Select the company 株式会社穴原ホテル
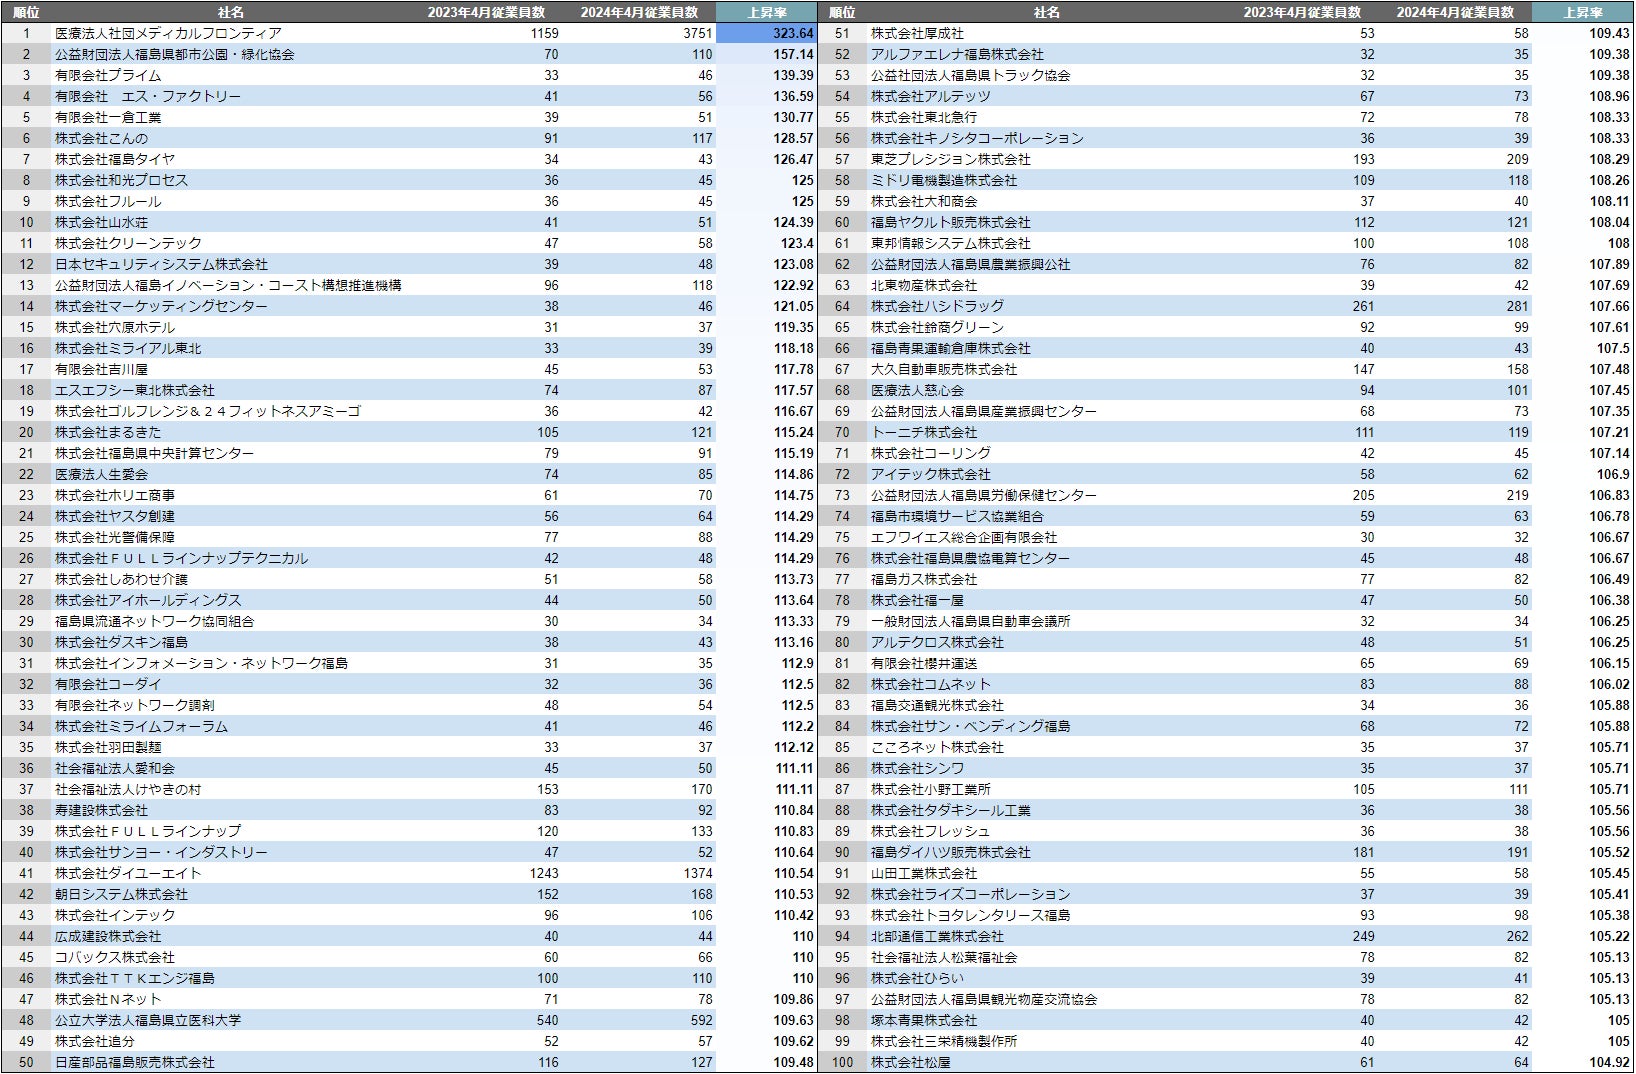The height and width of the screenshot is (1074, 1636). [115, 327]
